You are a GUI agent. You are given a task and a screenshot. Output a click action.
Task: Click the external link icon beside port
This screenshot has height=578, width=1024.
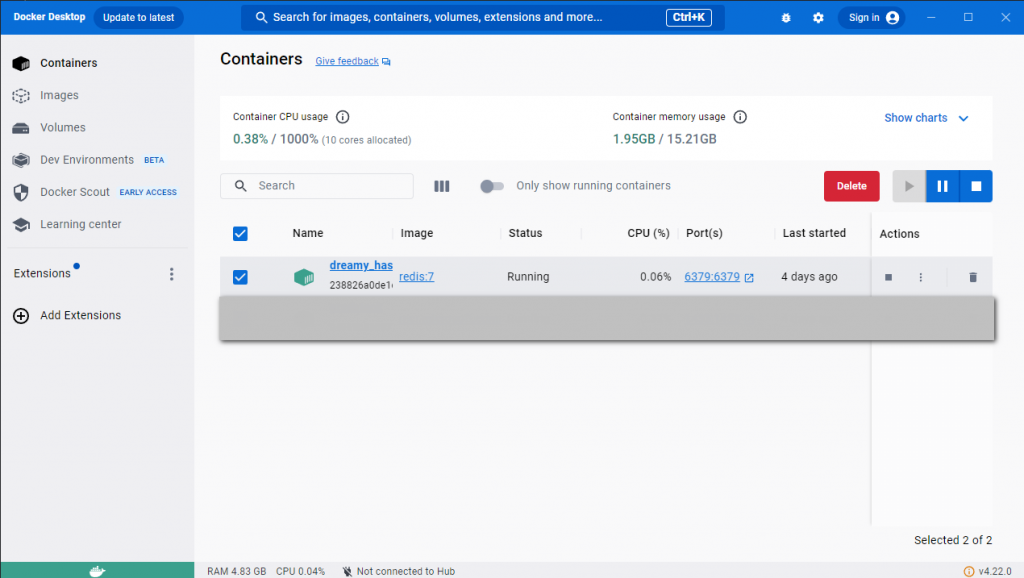(749, 278)
